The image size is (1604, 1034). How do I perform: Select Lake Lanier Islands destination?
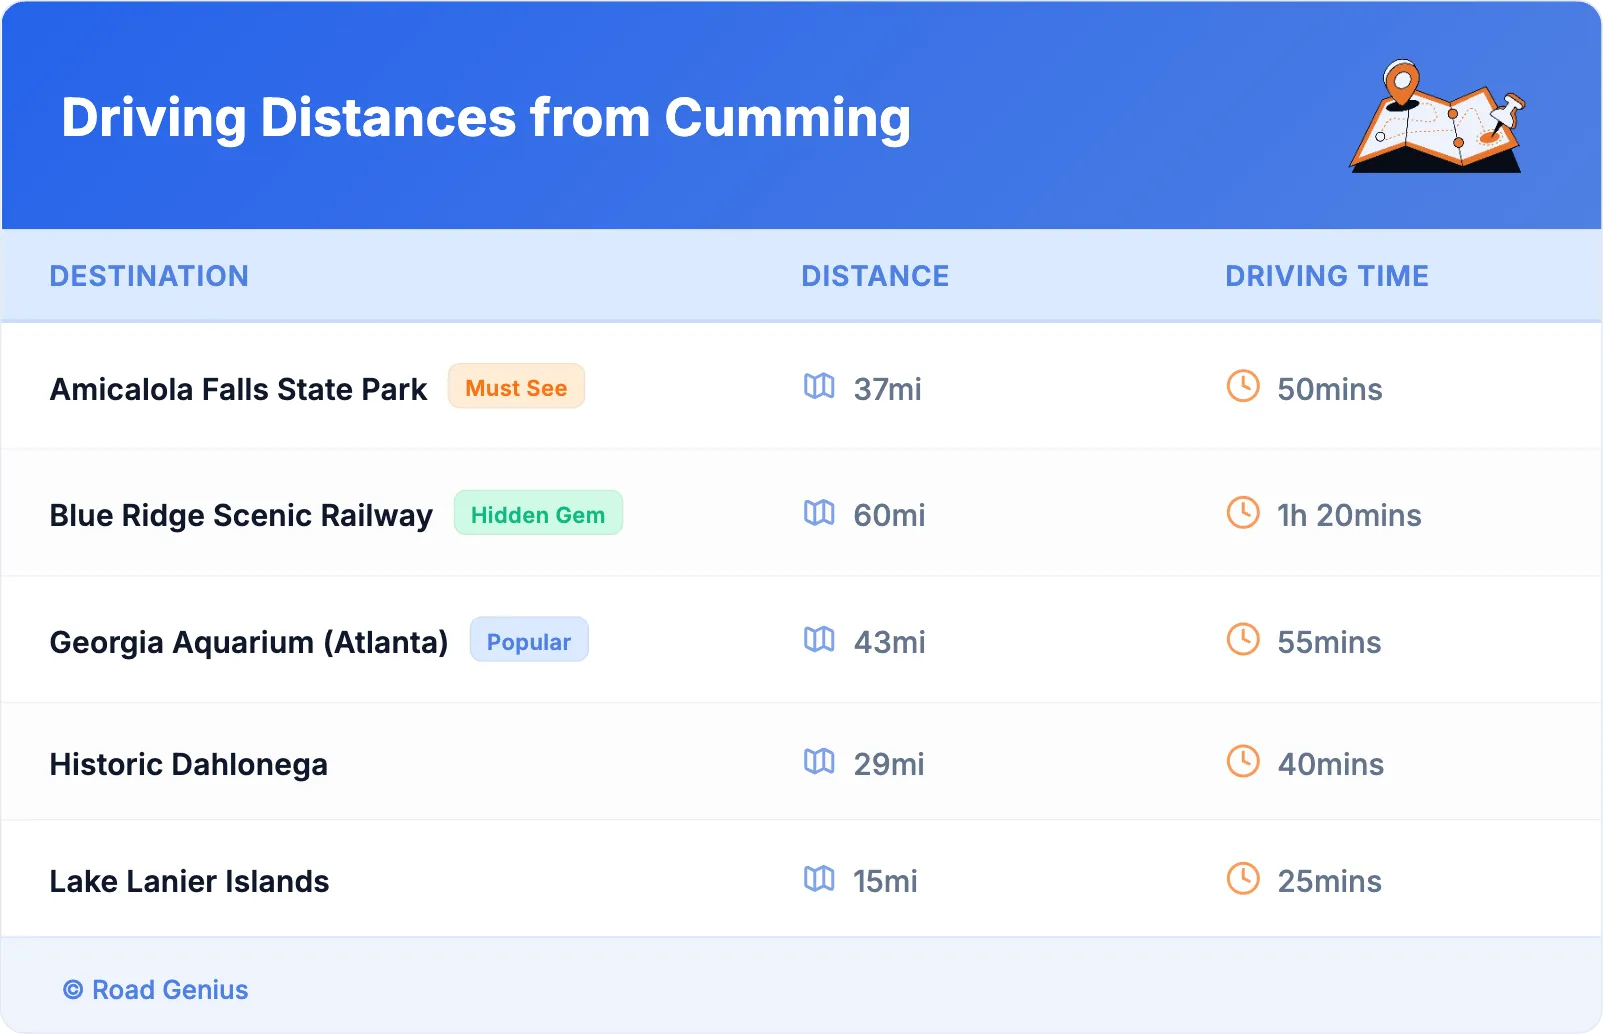[189, 881]
